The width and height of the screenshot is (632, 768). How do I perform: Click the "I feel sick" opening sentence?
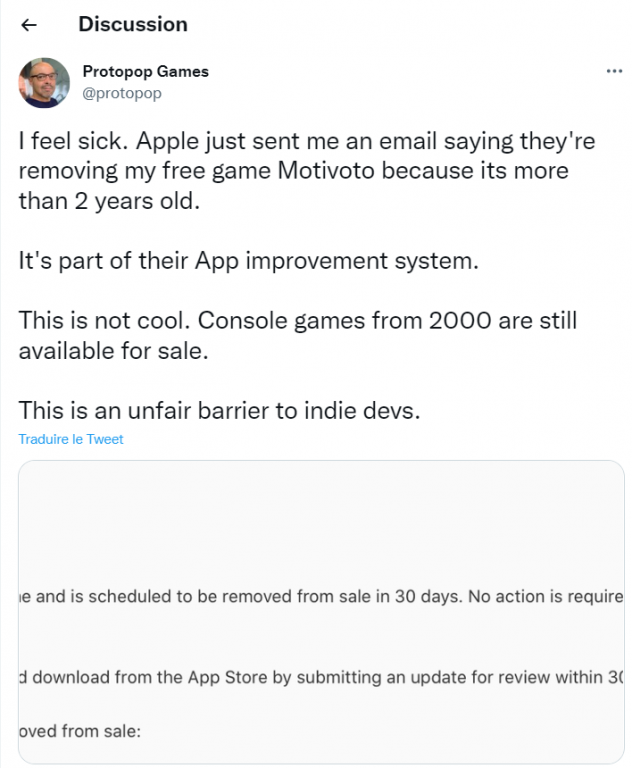coord(85,141)
